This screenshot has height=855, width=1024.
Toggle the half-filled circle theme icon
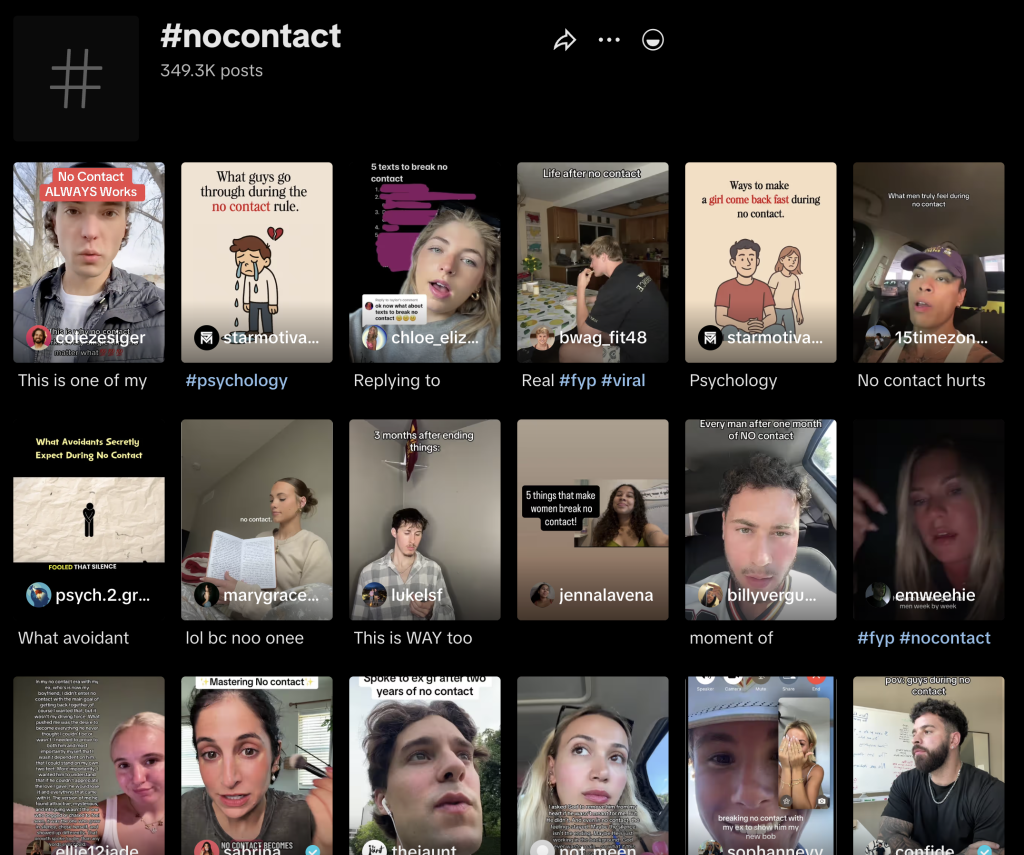[653, 40]
